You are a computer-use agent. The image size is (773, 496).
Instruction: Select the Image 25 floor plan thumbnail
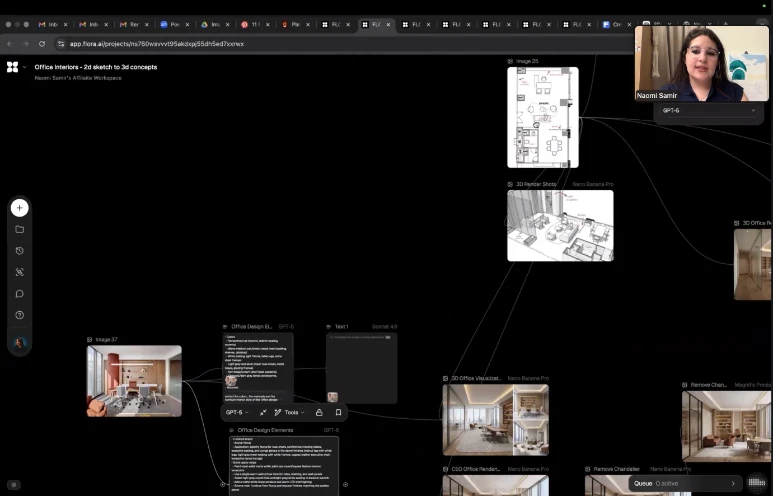click(x=542, y=117)
